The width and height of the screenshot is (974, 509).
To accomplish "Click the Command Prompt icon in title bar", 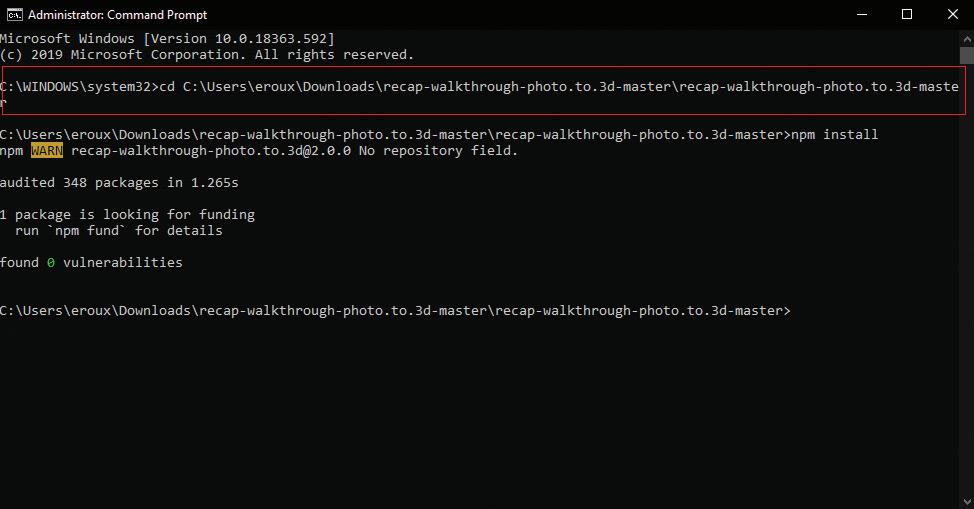I will click(15, 14).
